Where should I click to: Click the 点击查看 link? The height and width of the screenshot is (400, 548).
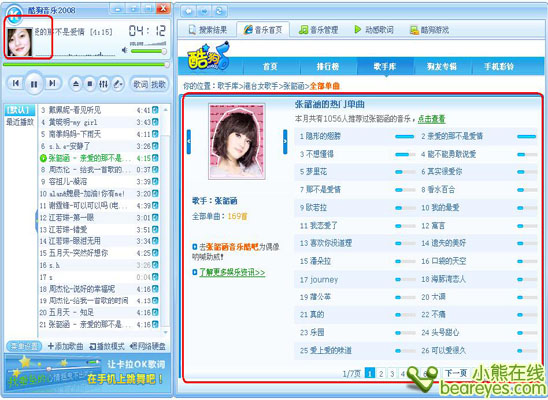(432, 119)
